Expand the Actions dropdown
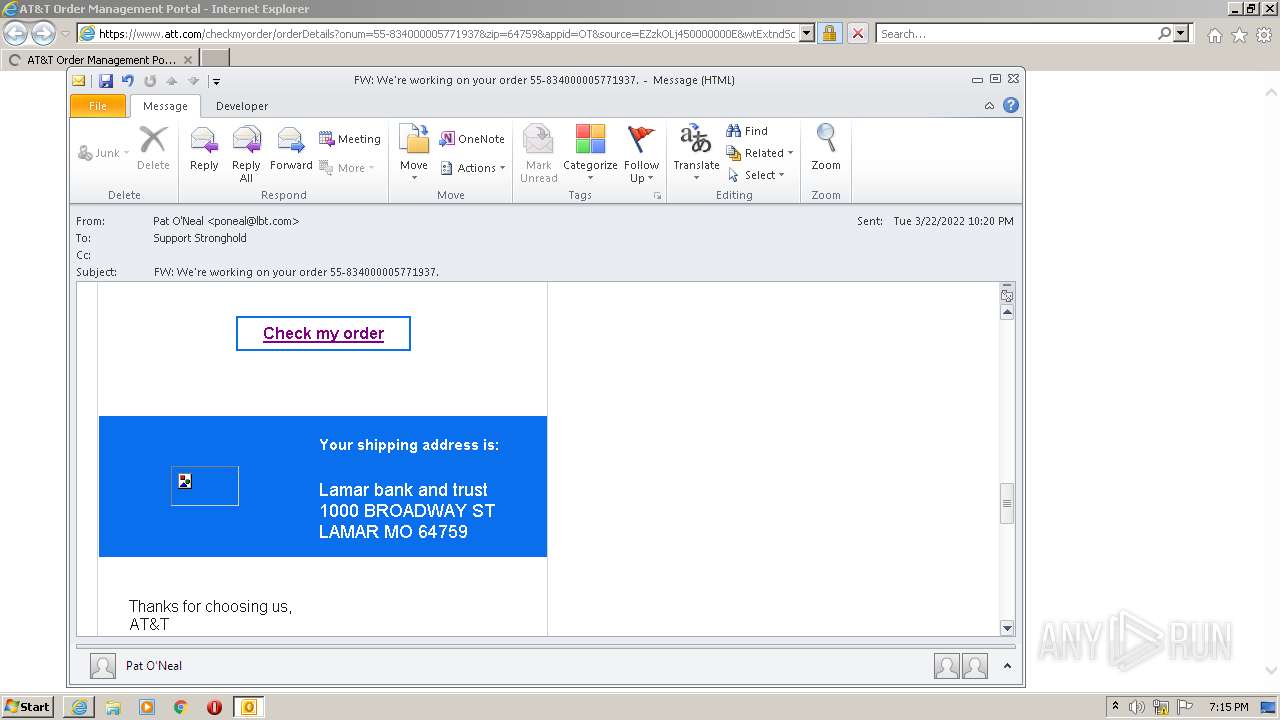The height and width of the screenshot is (720, 1280). [x=473, y=168]
